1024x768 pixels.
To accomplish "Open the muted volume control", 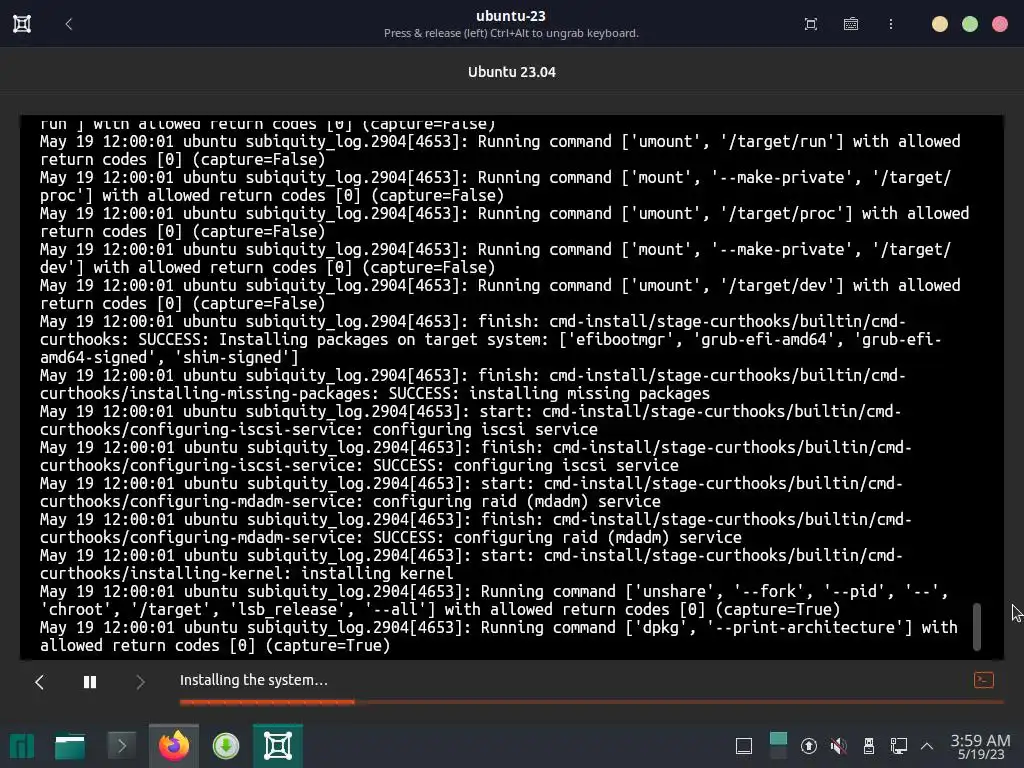I will (839, 746).
